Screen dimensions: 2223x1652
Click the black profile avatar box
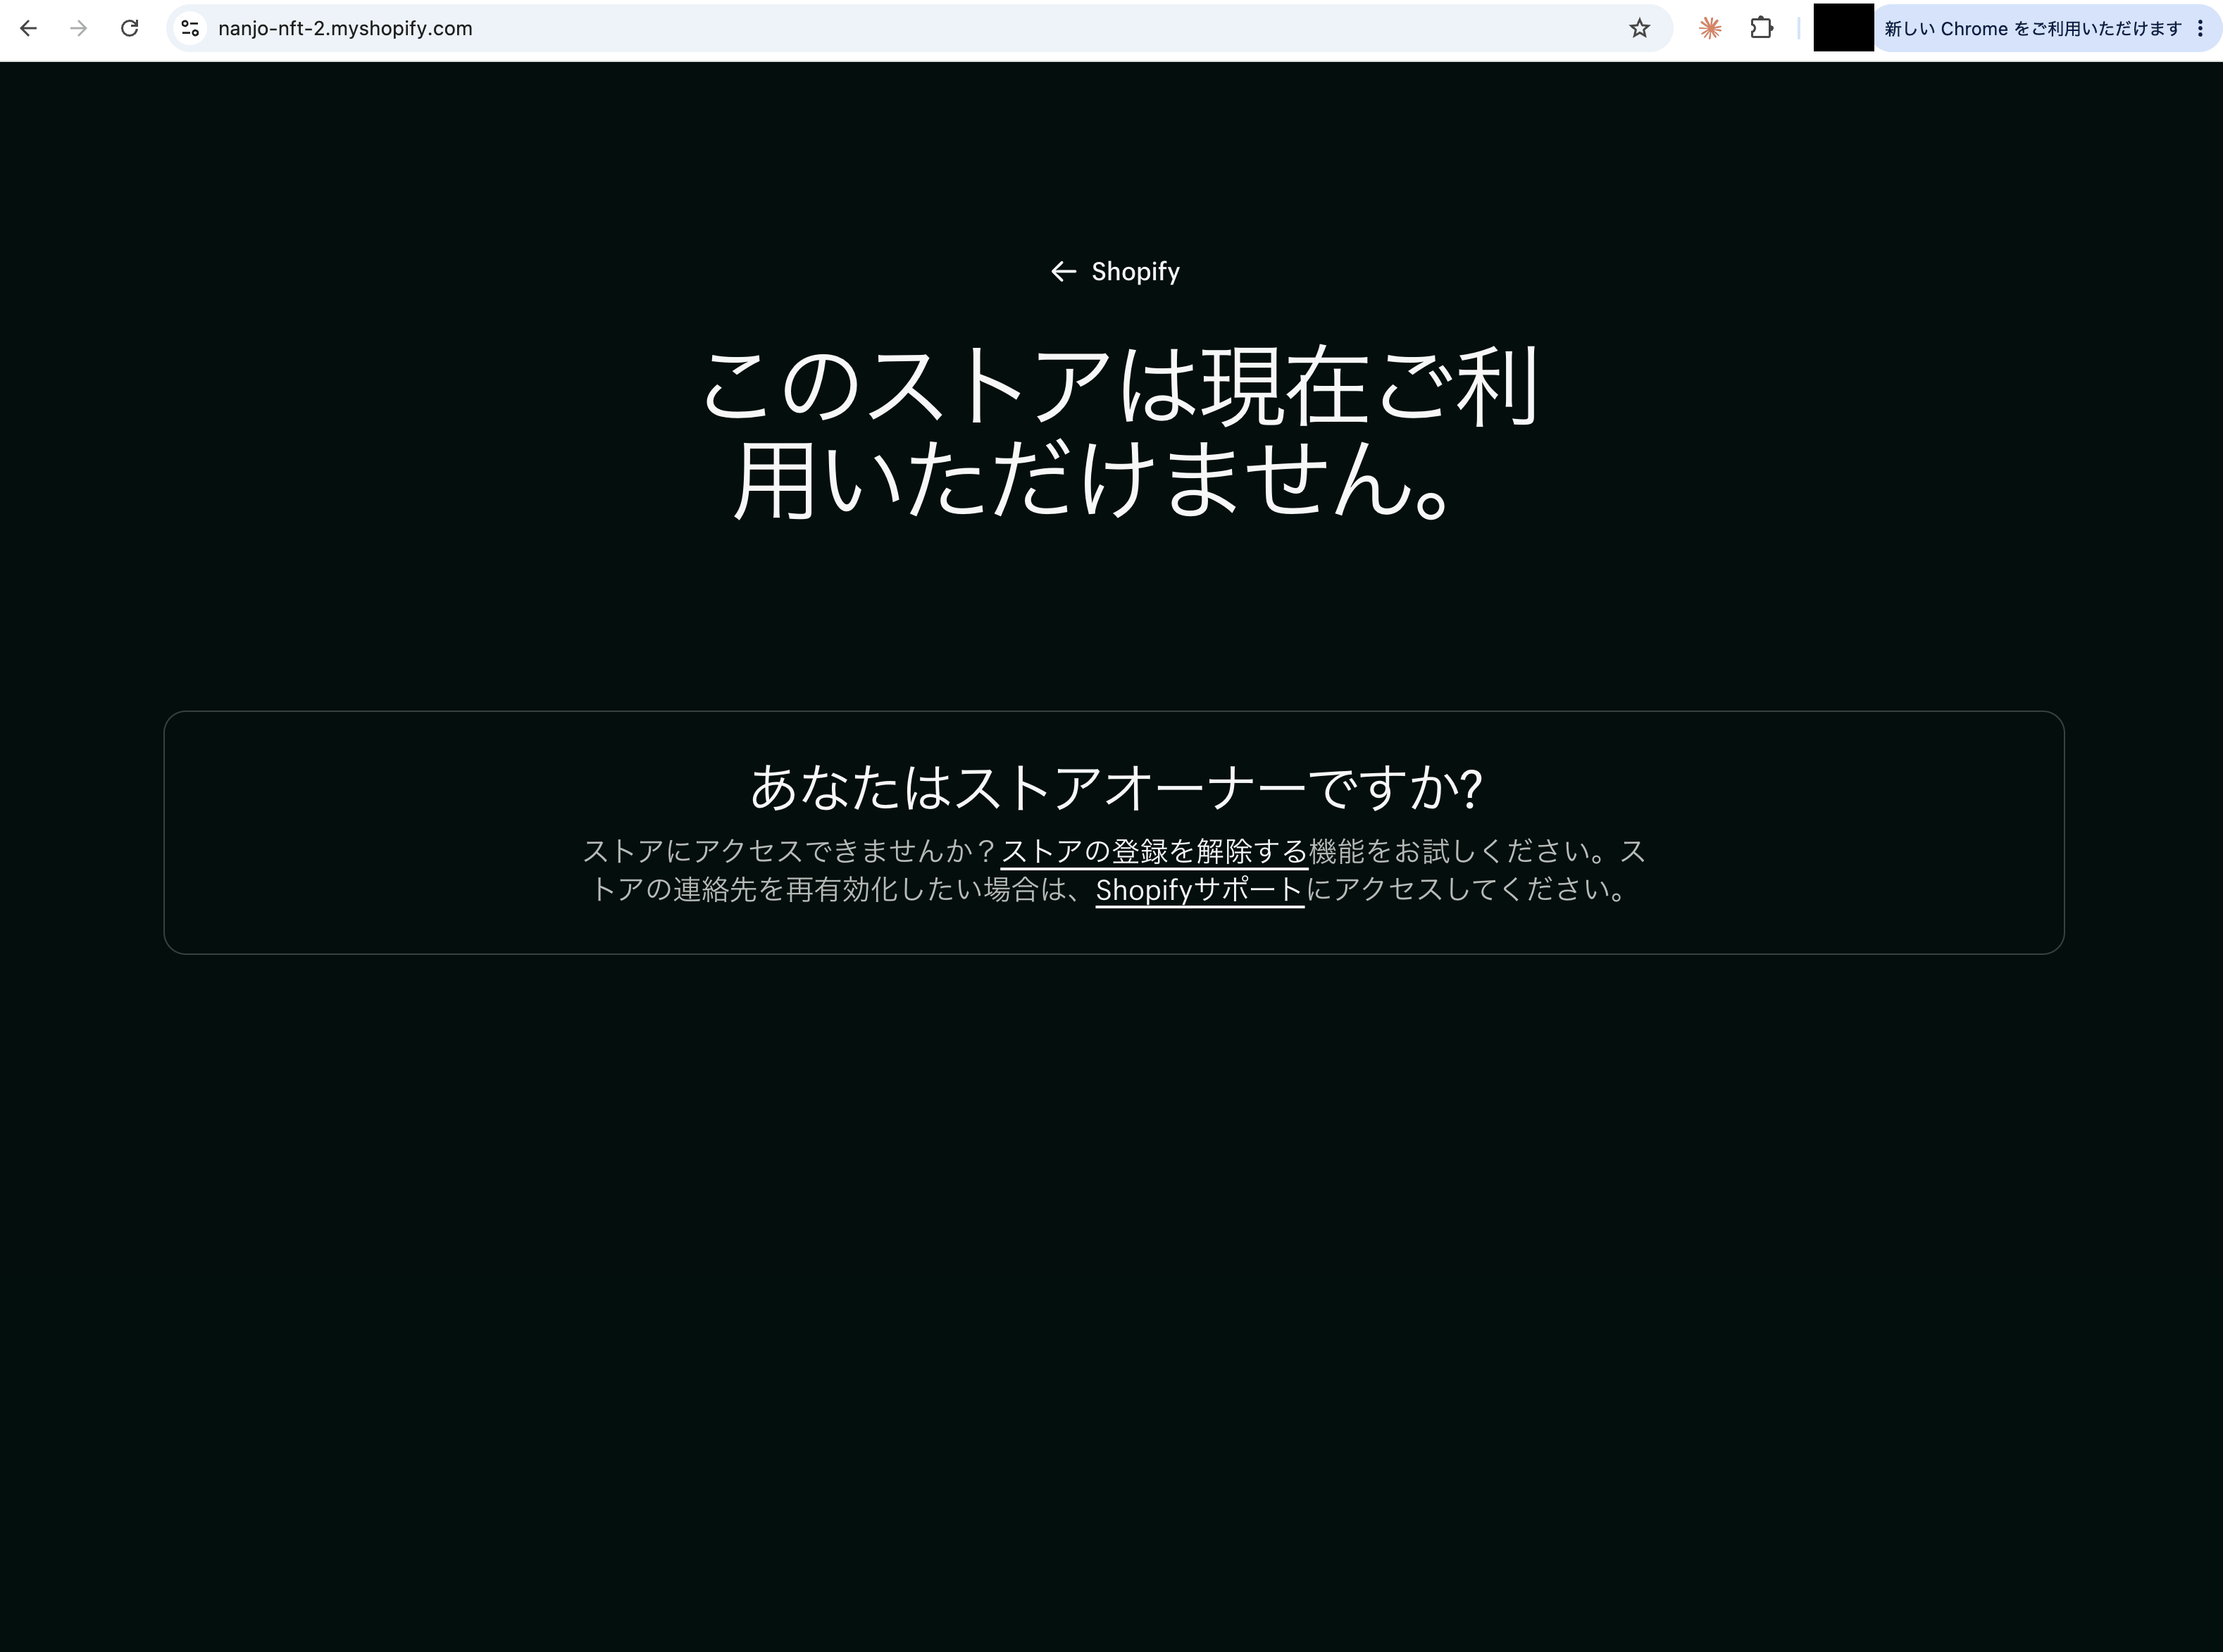[x=1843, y=27]
